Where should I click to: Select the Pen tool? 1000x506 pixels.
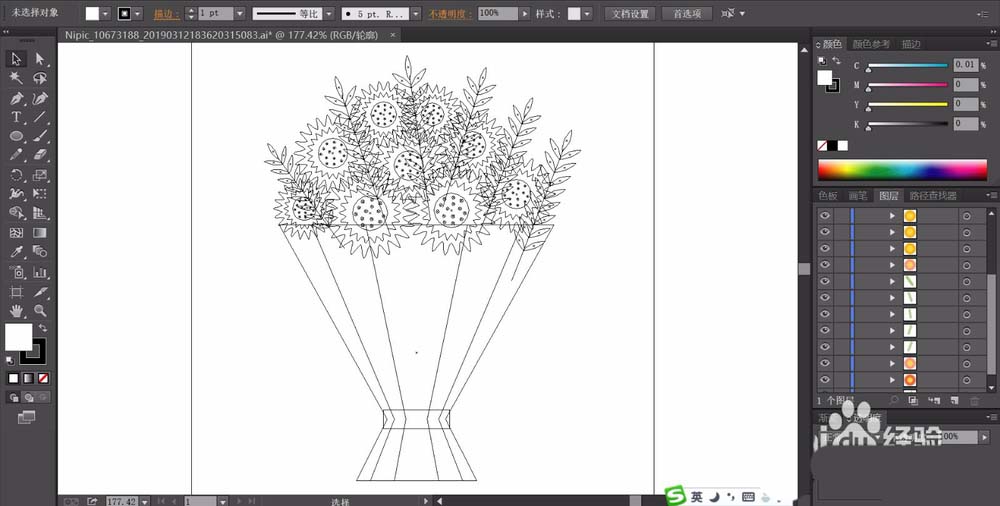point(17,98)
